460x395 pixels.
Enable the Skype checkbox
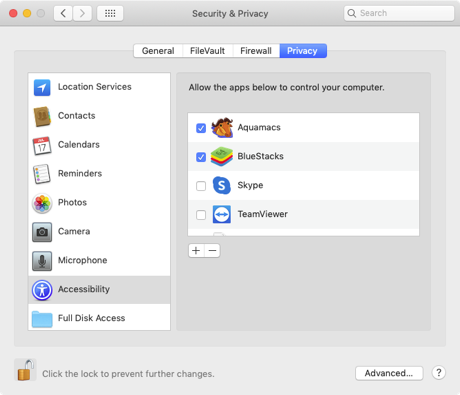[x=201, y=186]
